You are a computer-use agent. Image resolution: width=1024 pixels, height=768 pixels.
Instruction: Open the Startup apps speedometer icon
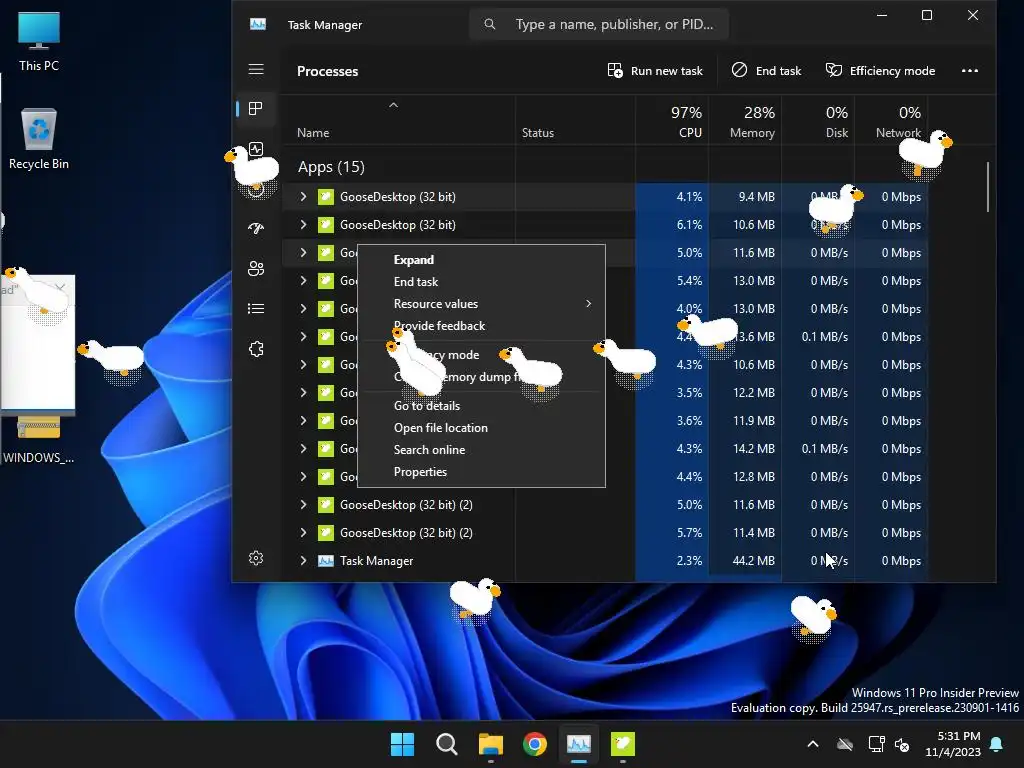coord(256,228)
